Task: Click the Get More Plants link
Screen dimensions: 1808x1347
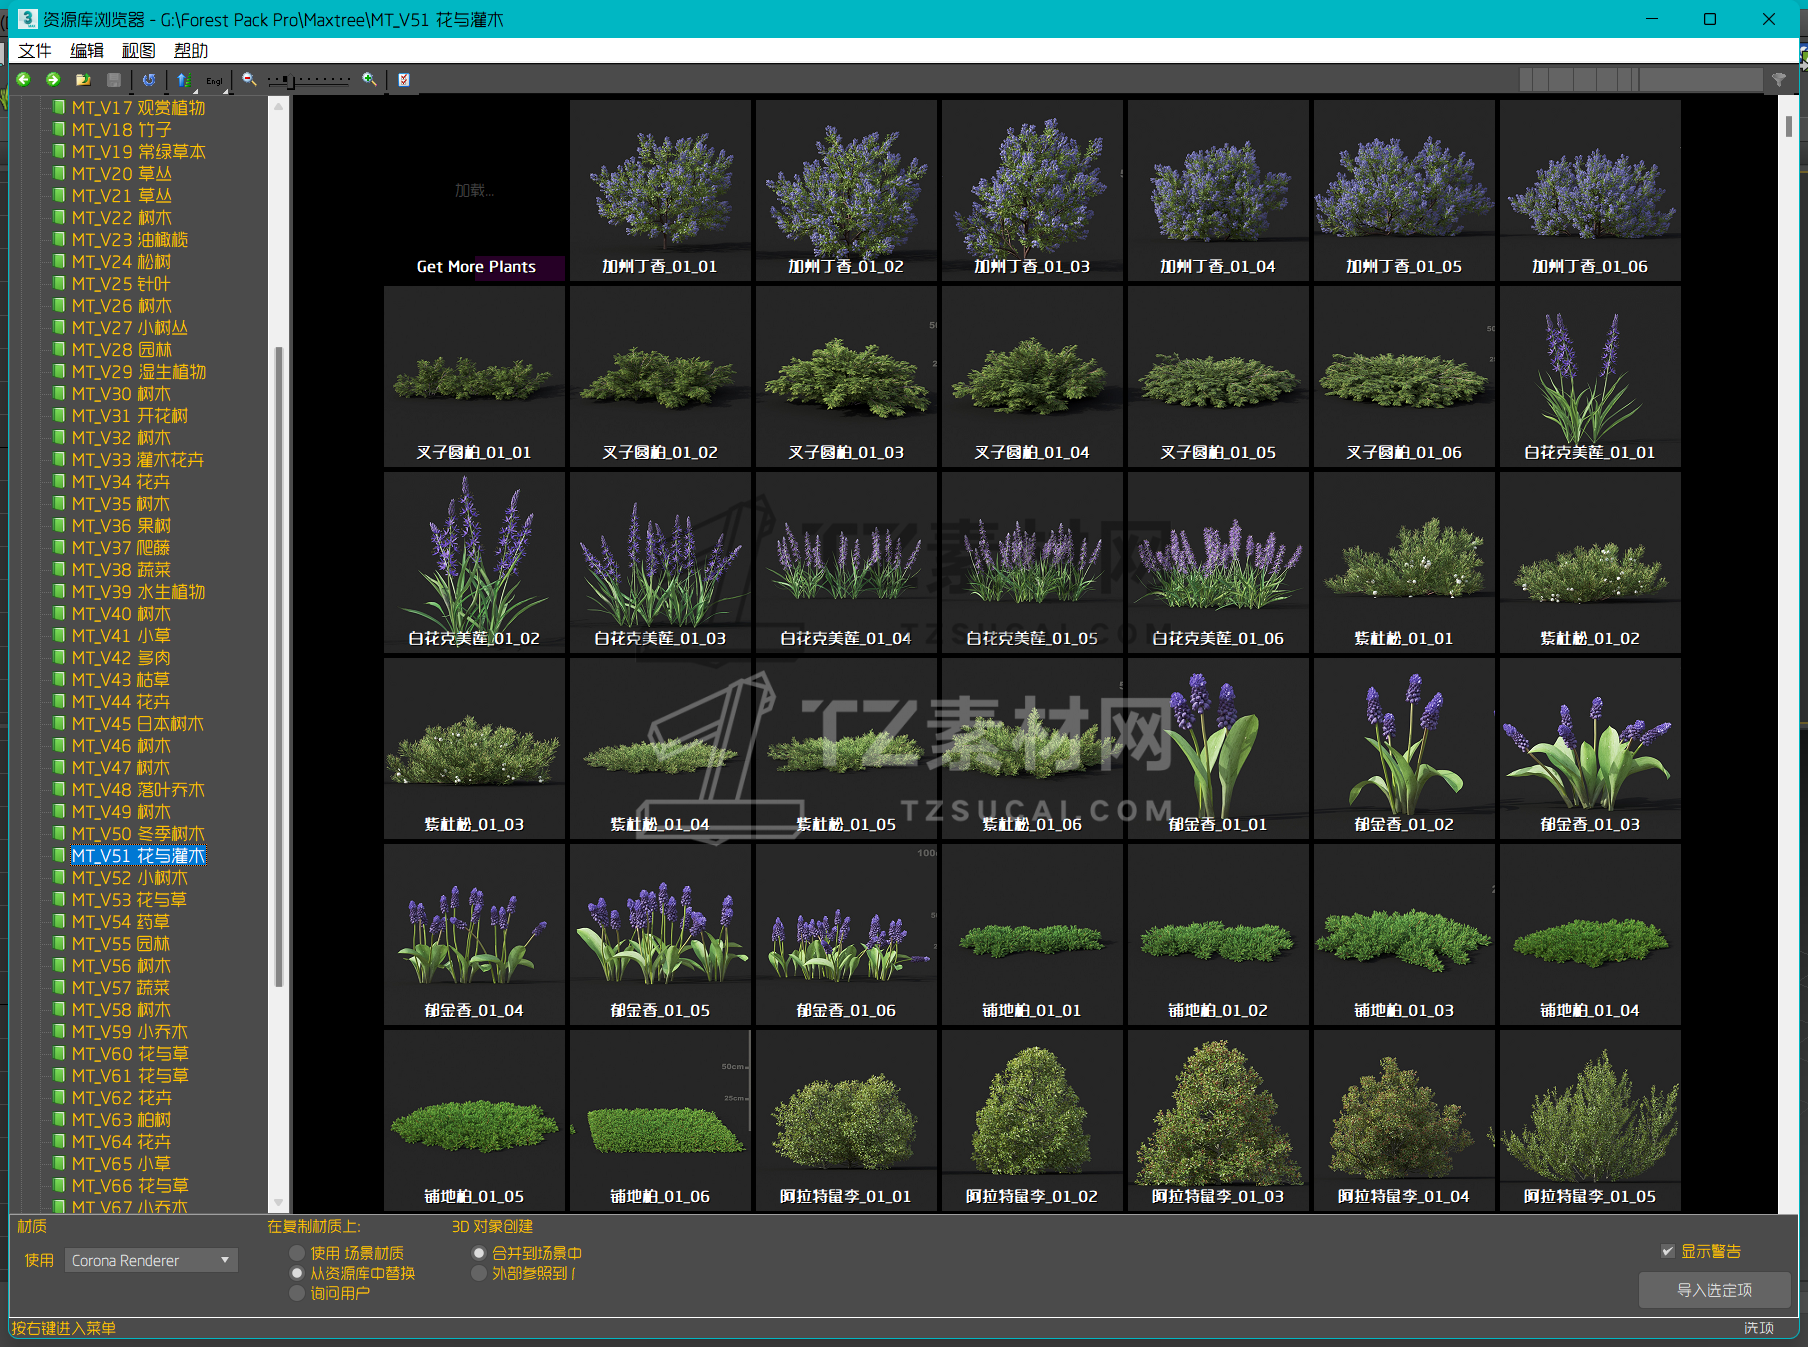Action: [x=476, y=267]
